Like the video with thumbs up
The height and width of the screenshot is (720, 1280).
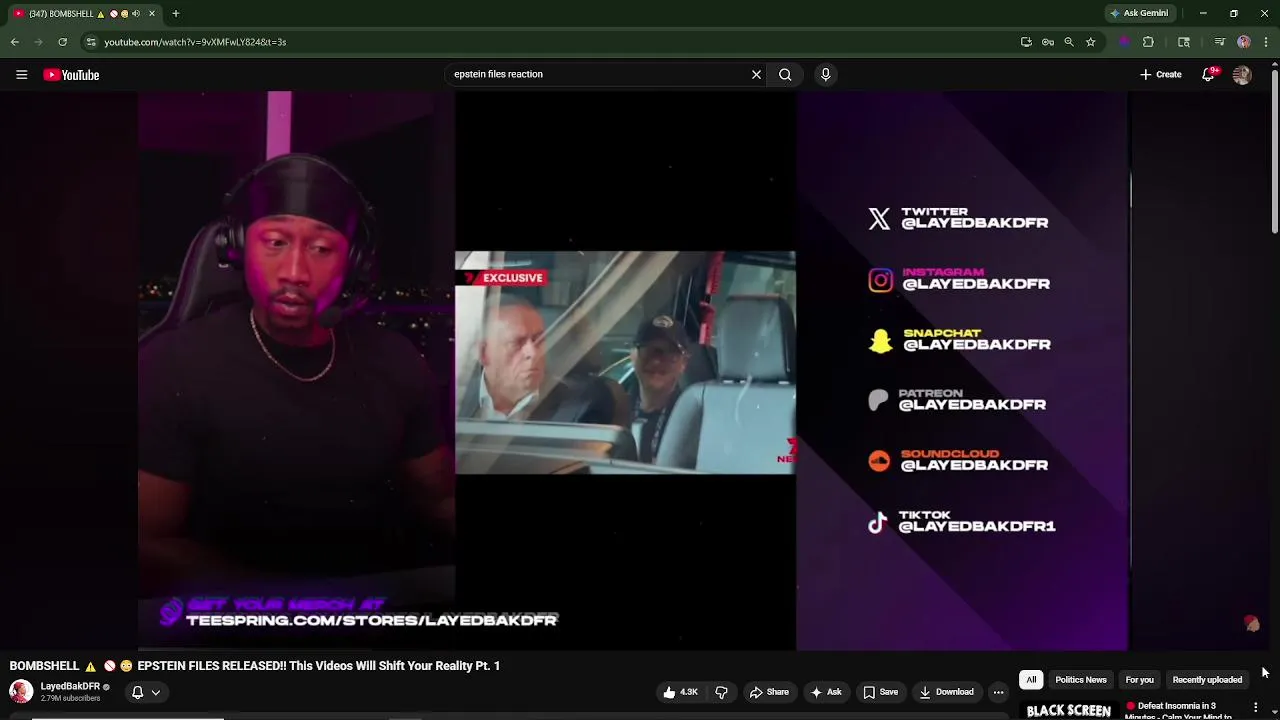[x=679, y=692]
